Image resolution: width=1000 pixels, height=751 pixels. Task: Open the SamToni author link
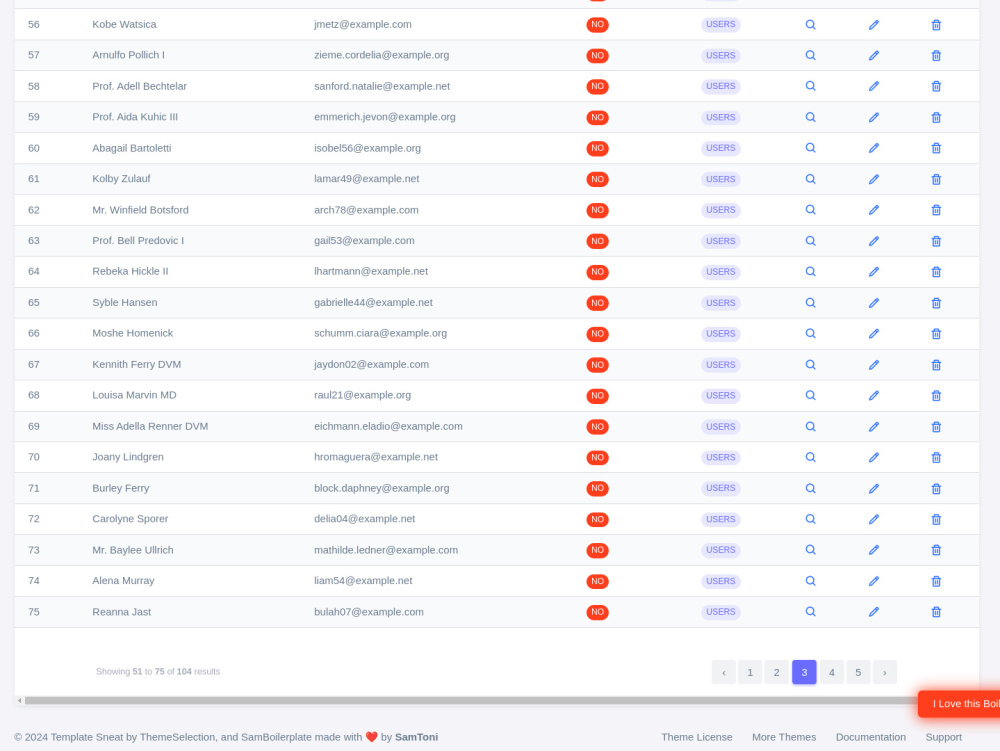(x=416, y=737)
